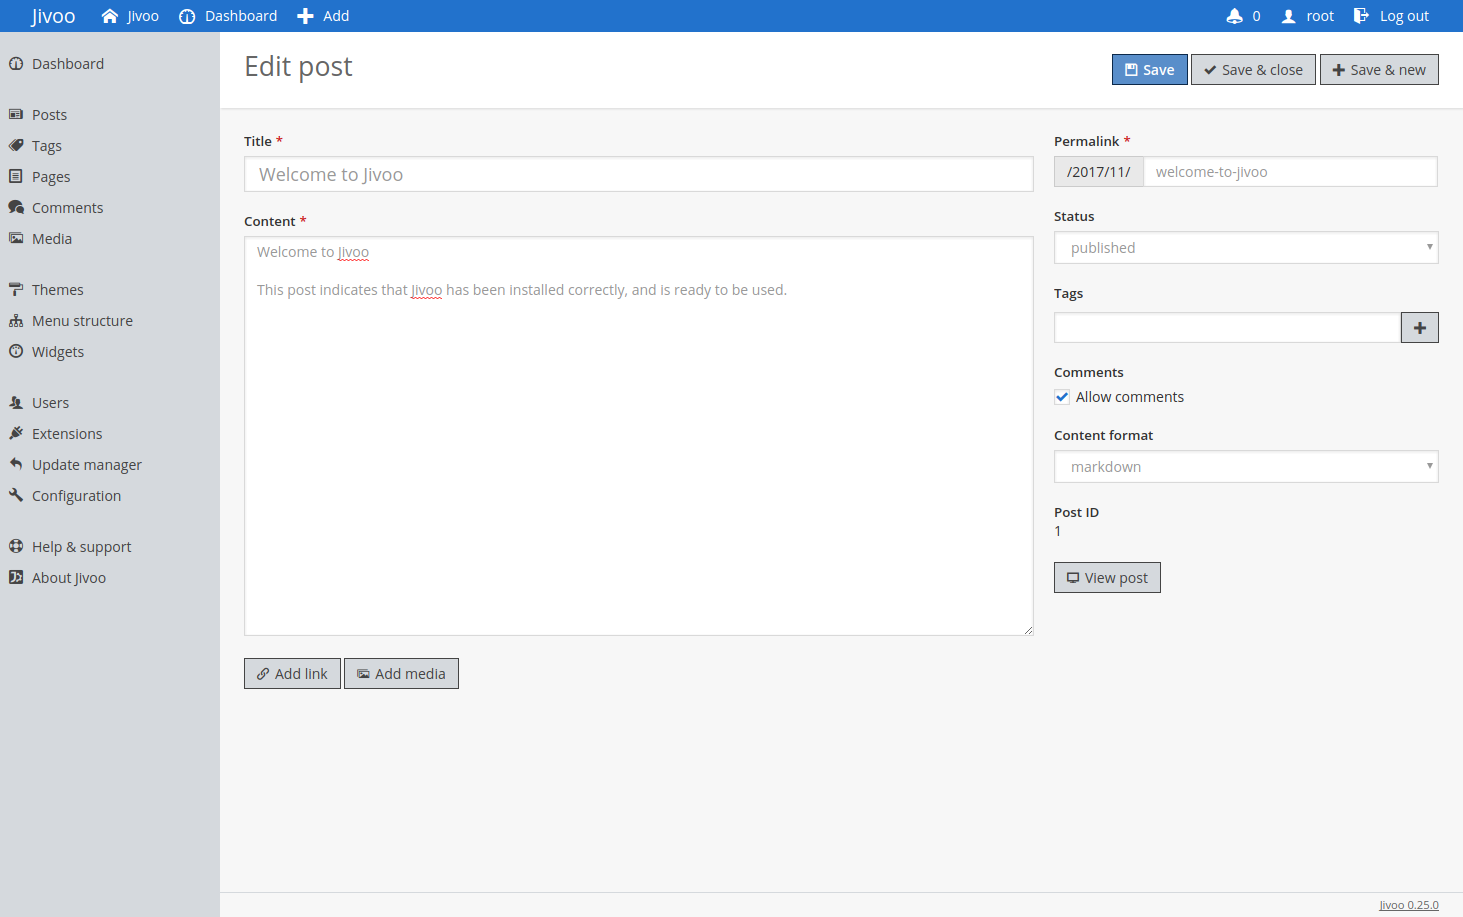The width and height of the screenshot is (1463, 917).
Task: Click the Log out icon
Action: tap(1361, 16)
